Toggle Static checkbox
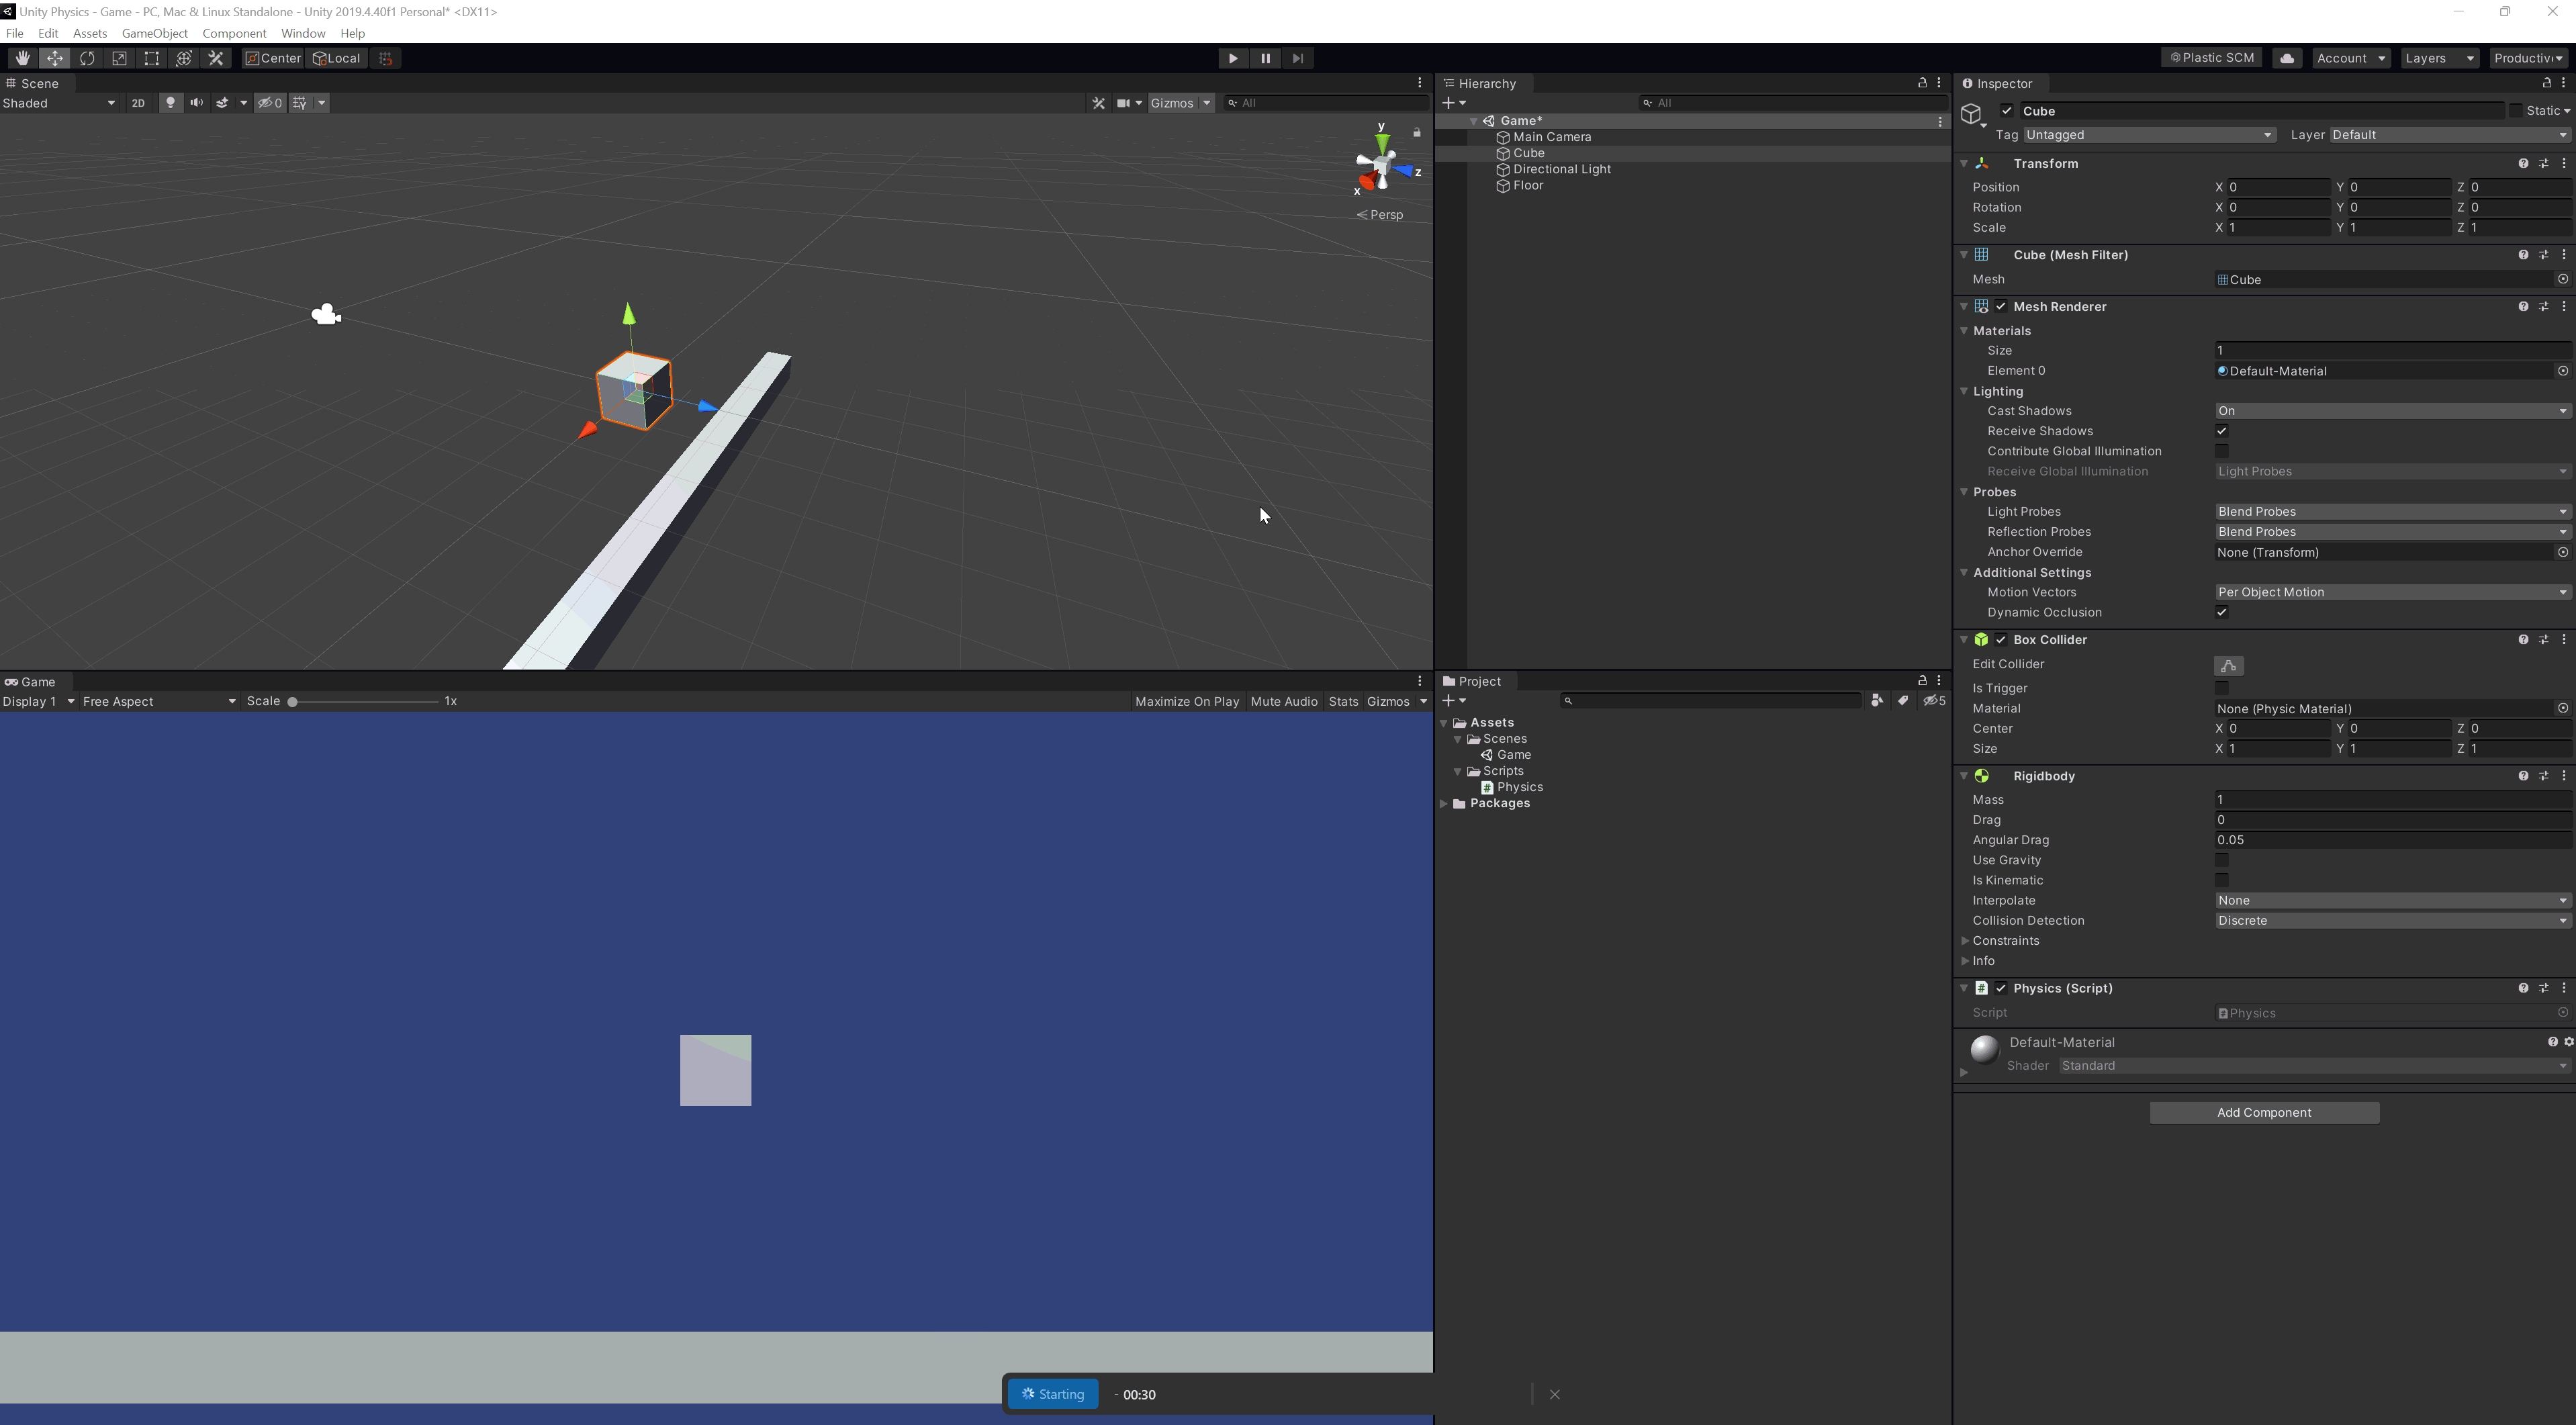Viewport: 2576px width, 1425px height. 2516,111
